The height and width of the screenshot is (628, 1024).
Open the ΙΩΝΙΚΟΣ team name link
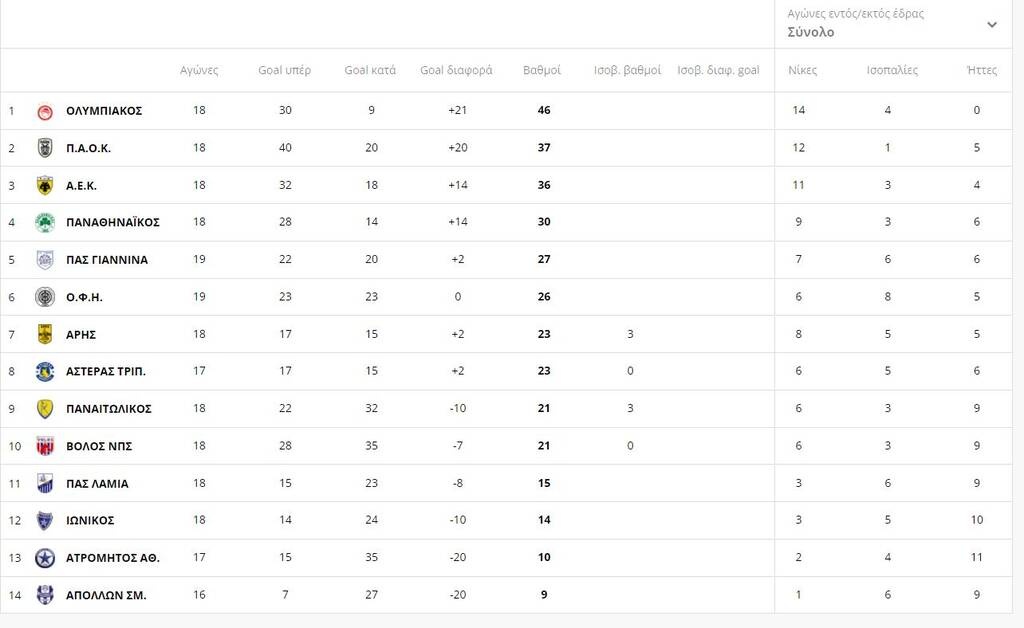pos(90,520)
